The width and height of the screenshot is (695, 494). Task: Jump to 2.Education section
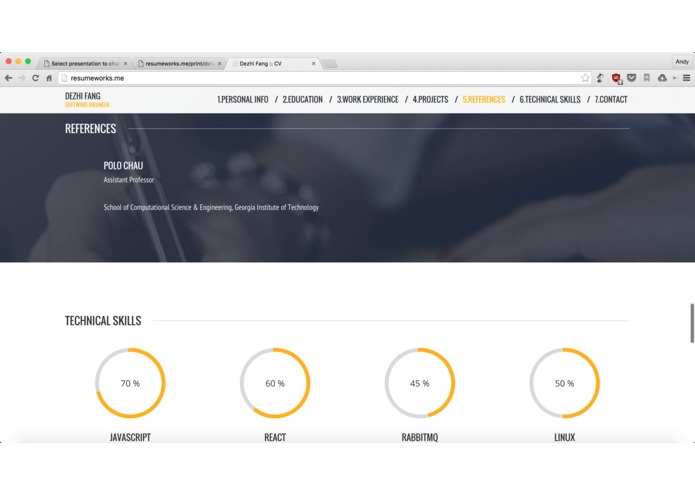(303, 100)
